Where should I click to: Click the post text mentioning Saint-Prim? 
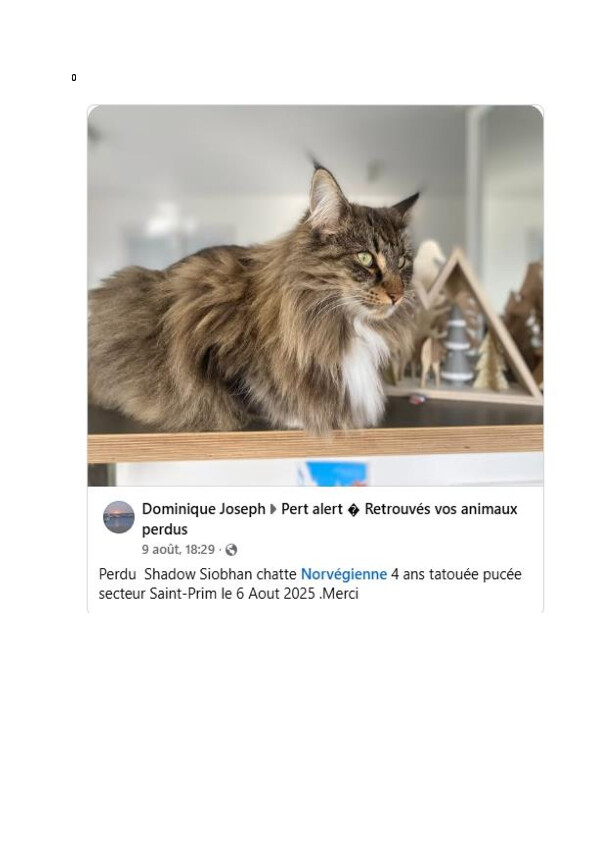tap(310, 584)
